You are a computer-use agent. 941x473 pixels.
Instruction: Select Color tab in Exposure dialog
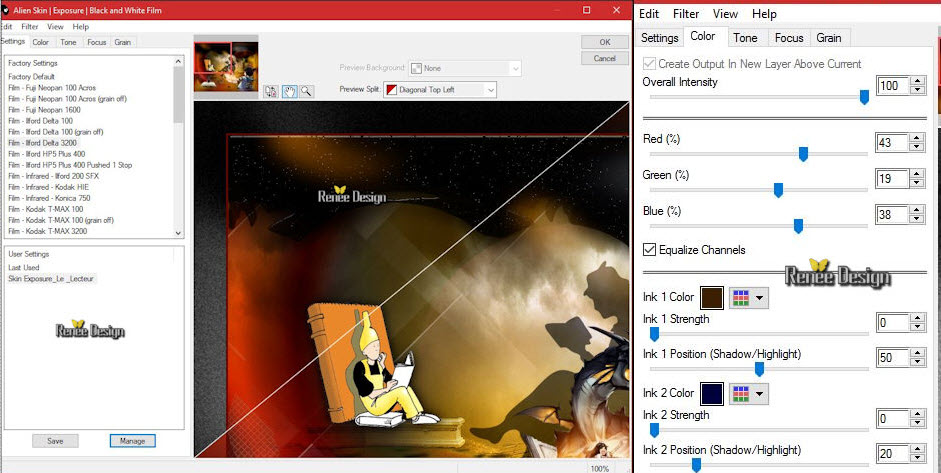(41, 42)
